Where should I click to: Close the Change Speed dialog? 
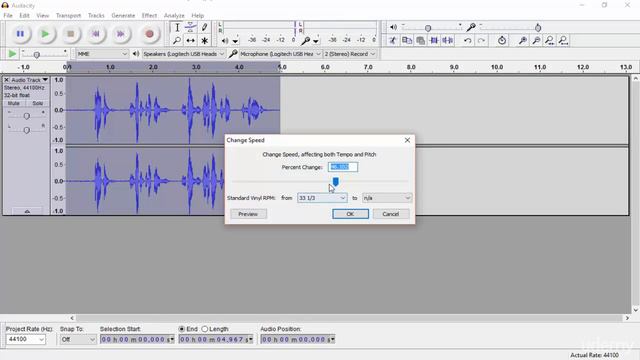[x=407, y=140]
